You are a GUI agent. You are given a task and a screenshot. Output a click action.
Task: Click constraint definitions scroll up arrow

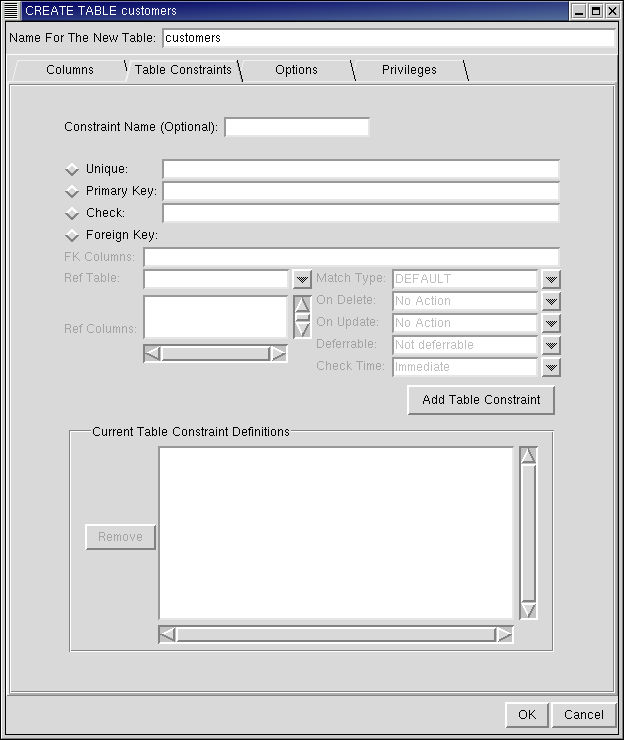pos(528,455)
